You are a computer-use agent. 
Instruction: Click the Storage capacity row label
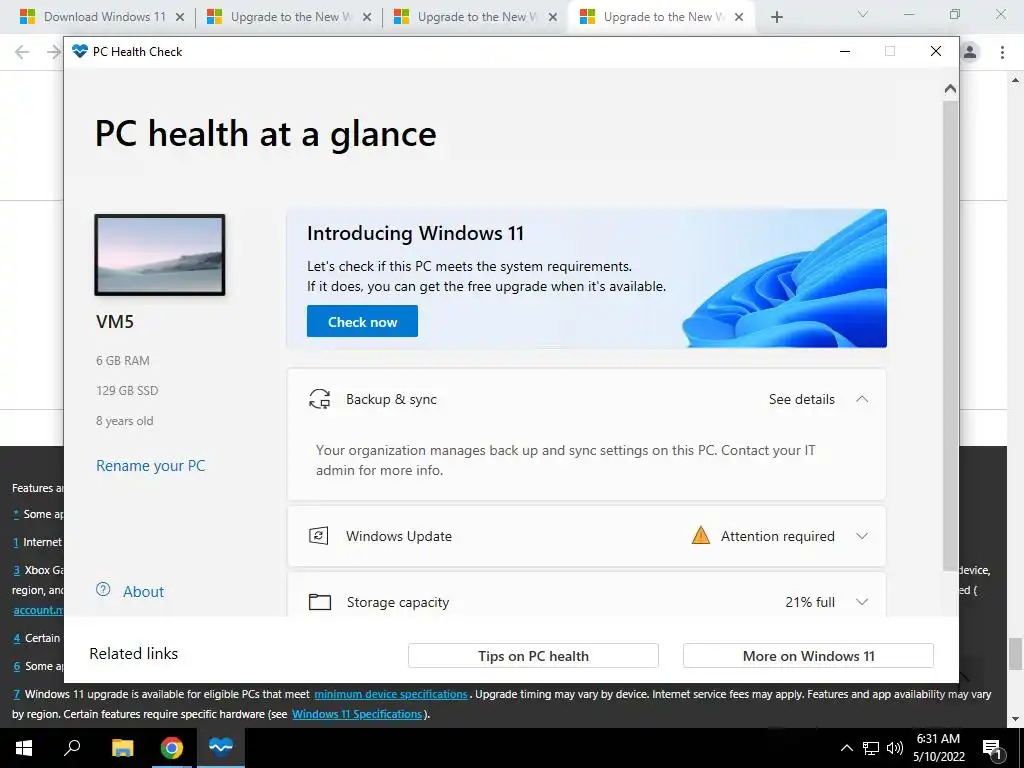[398, 602]
